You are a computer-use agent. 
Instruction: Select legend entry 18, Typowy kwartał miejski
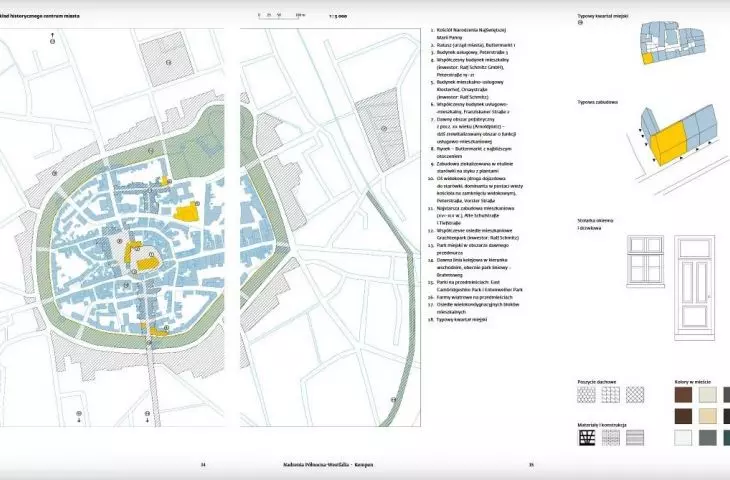457,319
